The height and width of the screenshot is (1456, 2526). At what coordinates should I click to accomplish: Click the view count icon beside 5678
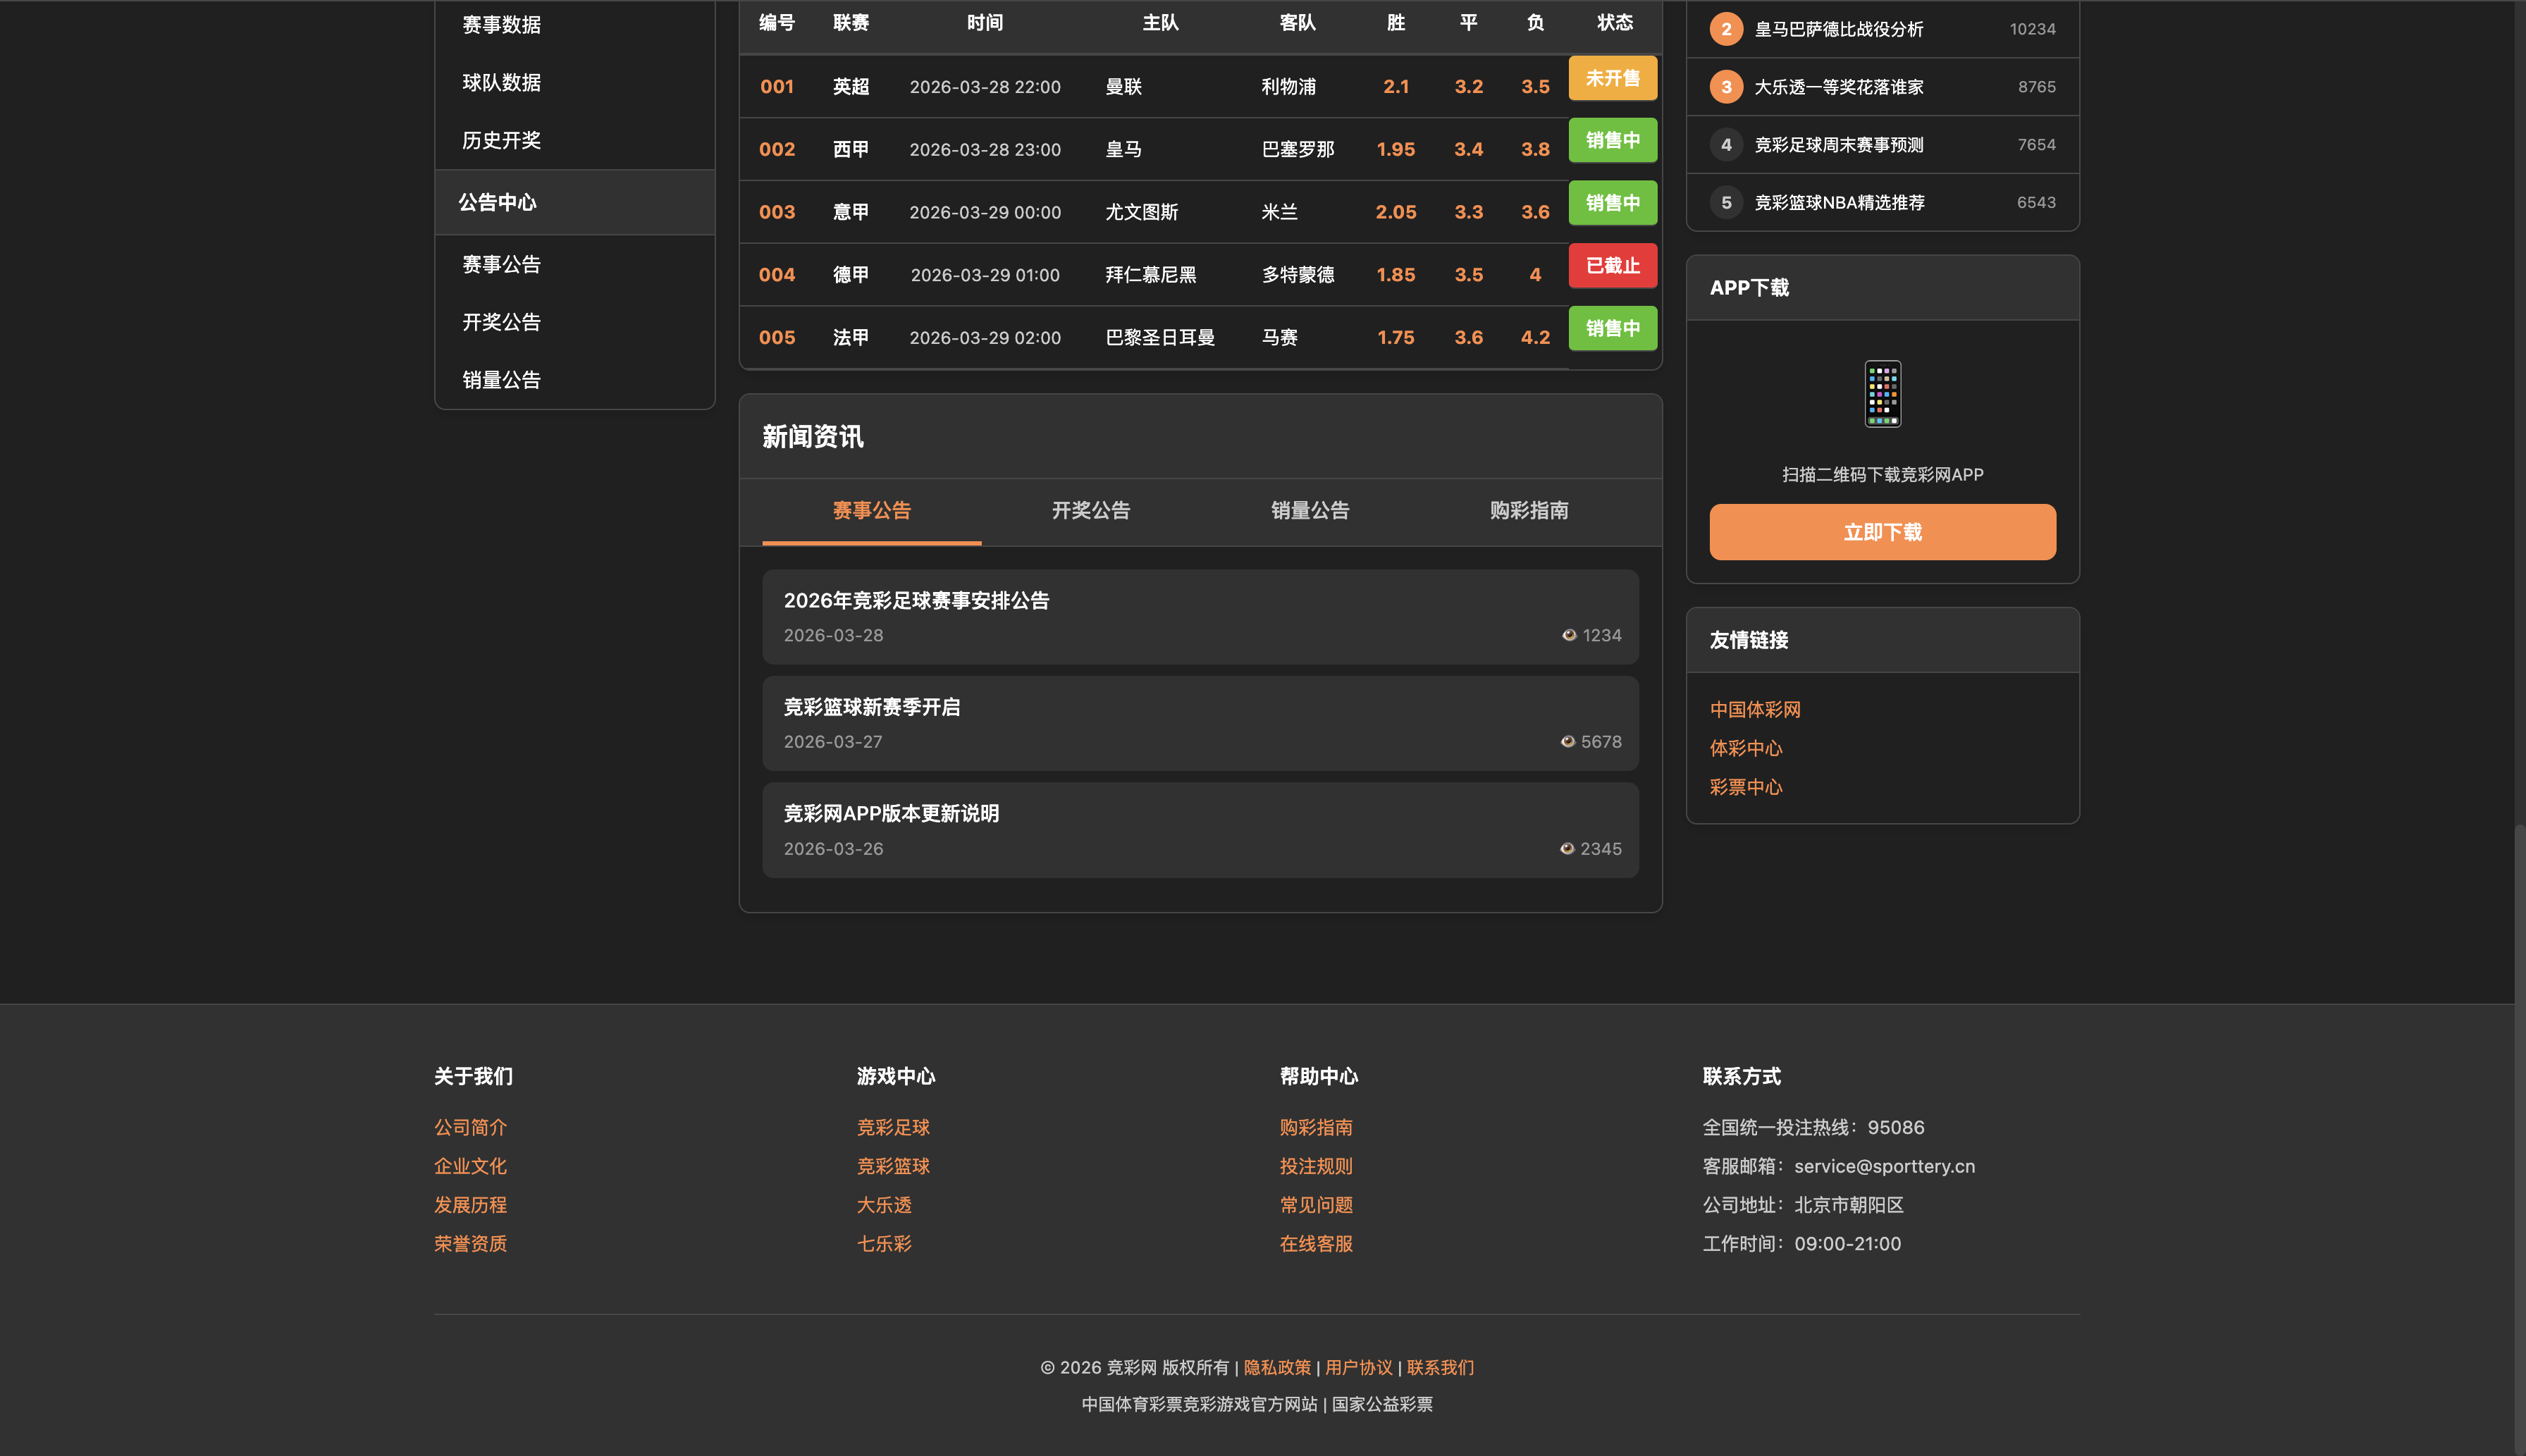[x=1567, y=741]
